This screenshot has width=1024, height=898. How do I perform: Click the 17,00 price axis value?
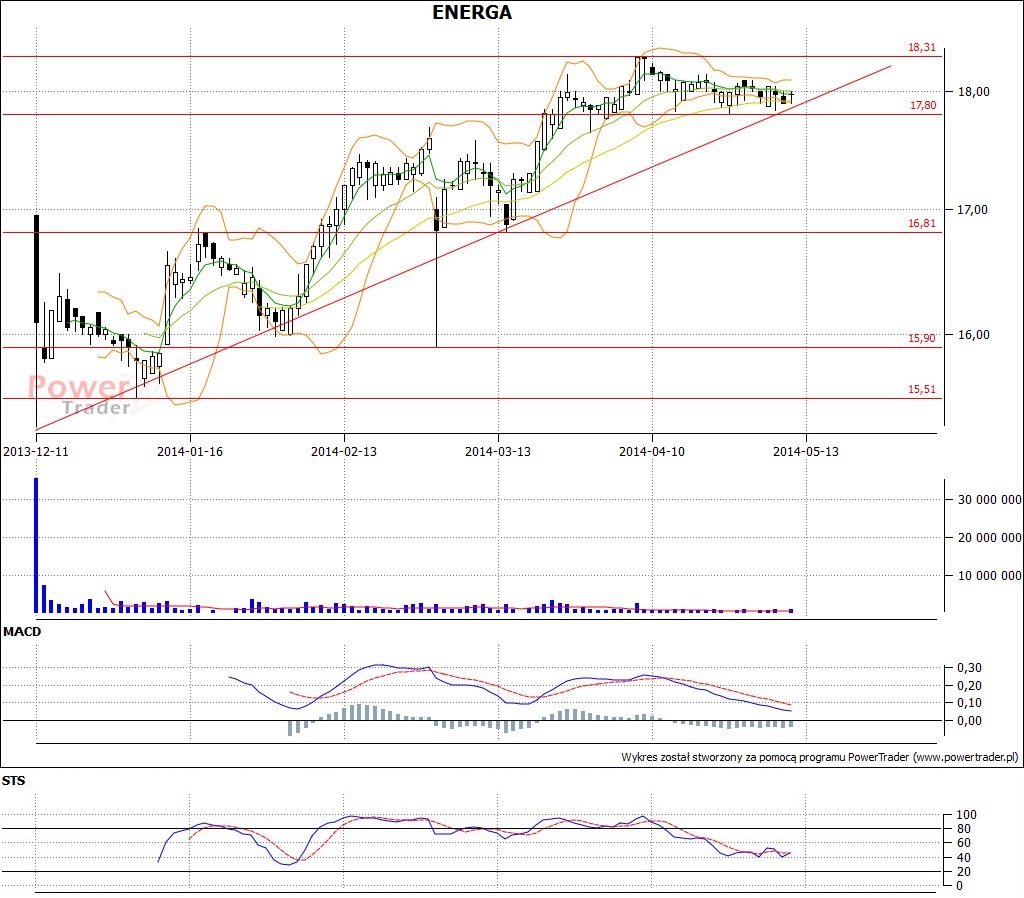pos(973,210)
